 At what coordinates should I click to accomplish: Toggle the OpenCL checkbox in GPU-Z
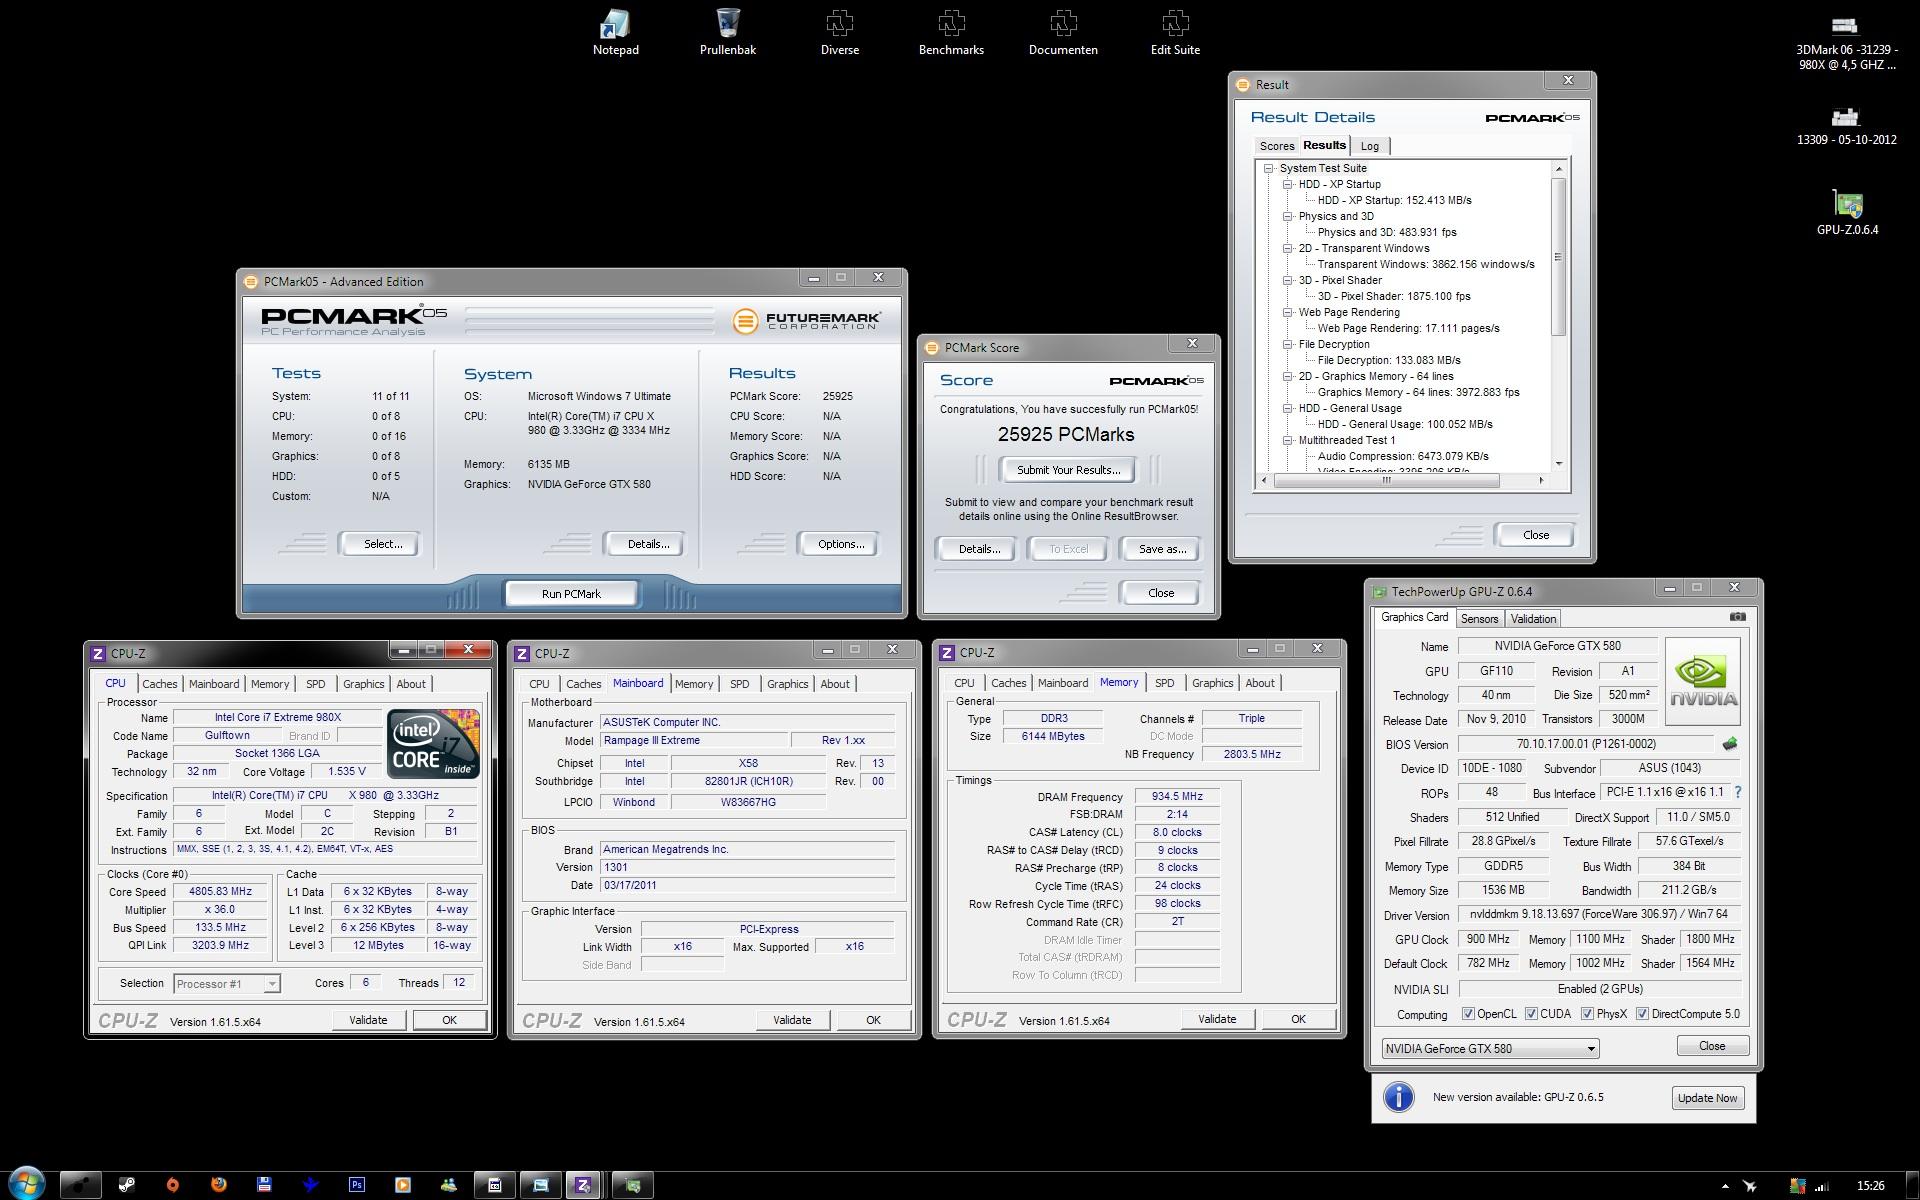[x=1468, y=1014]
